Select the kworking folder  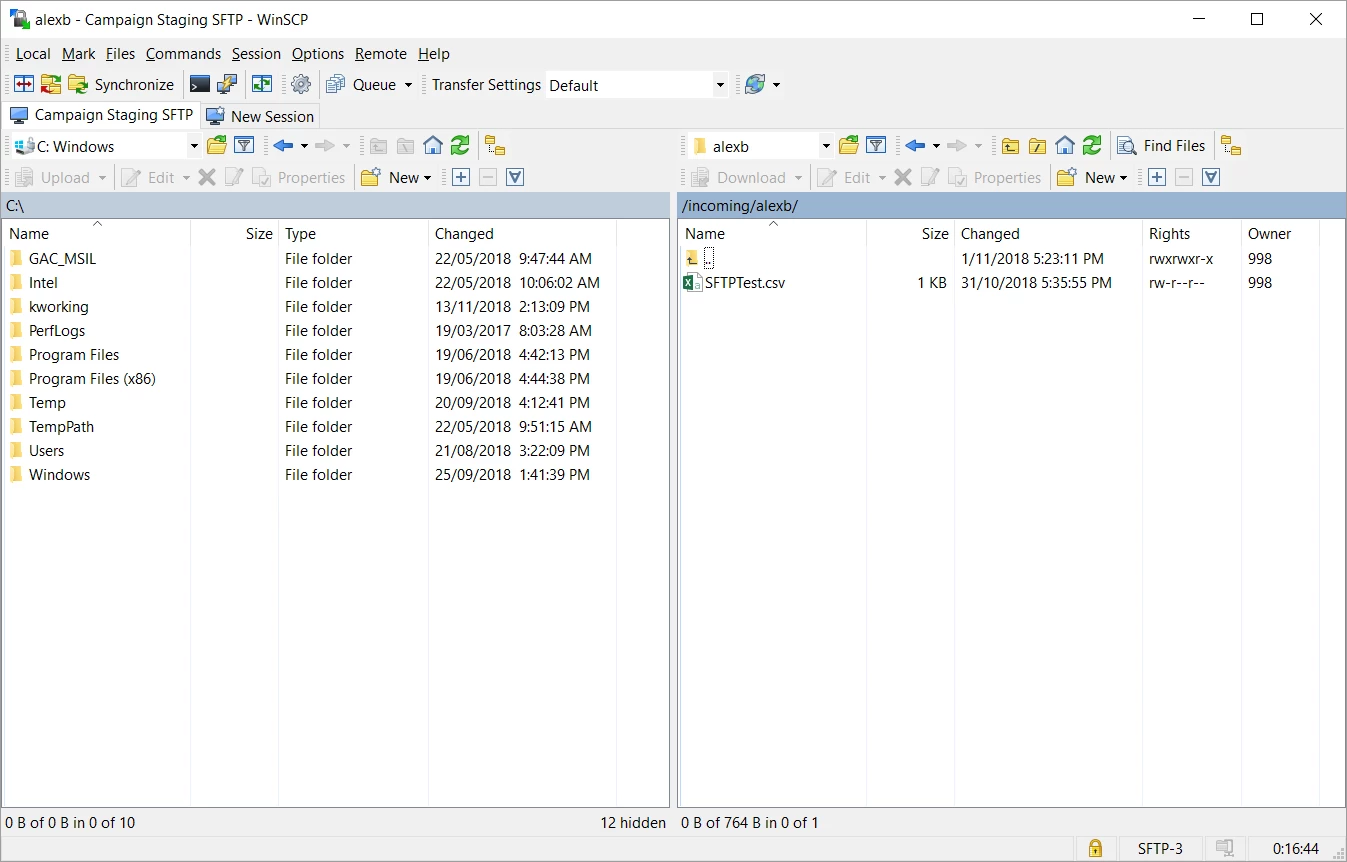coord(58,306)
